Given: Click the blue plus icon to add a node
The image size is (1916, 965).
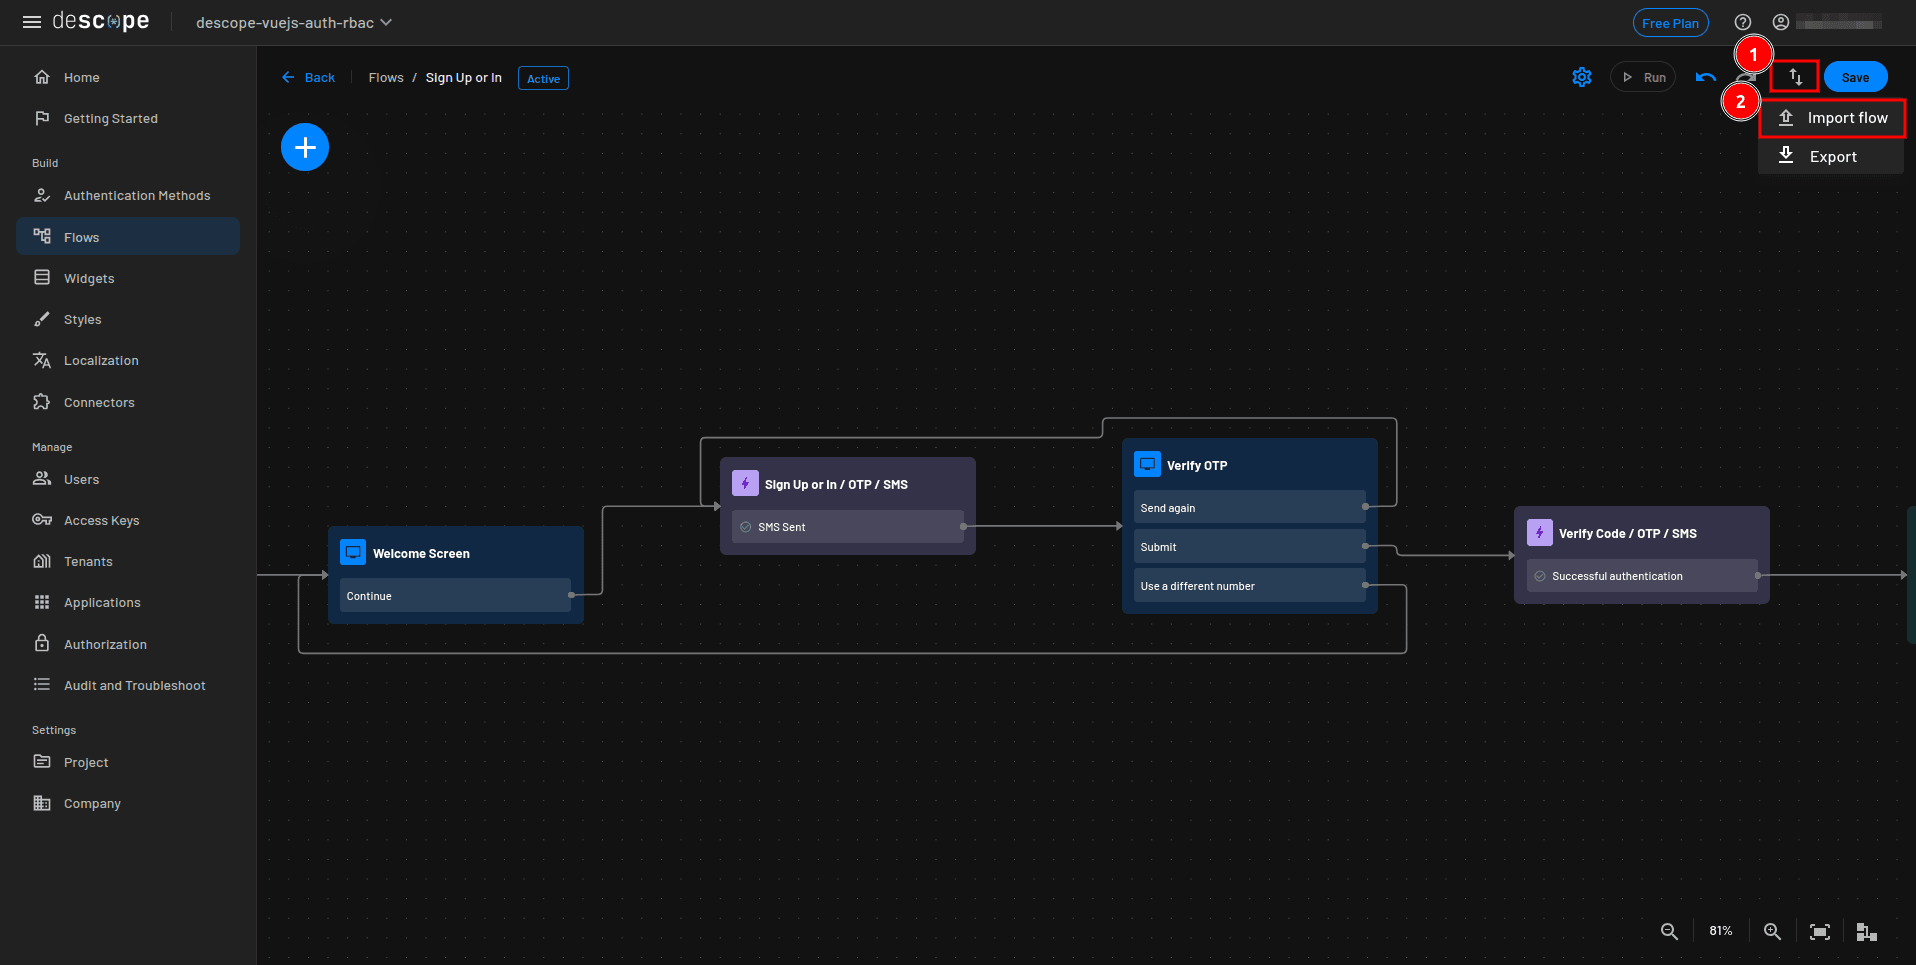Looking at the screenshot, I should point(305,147).
